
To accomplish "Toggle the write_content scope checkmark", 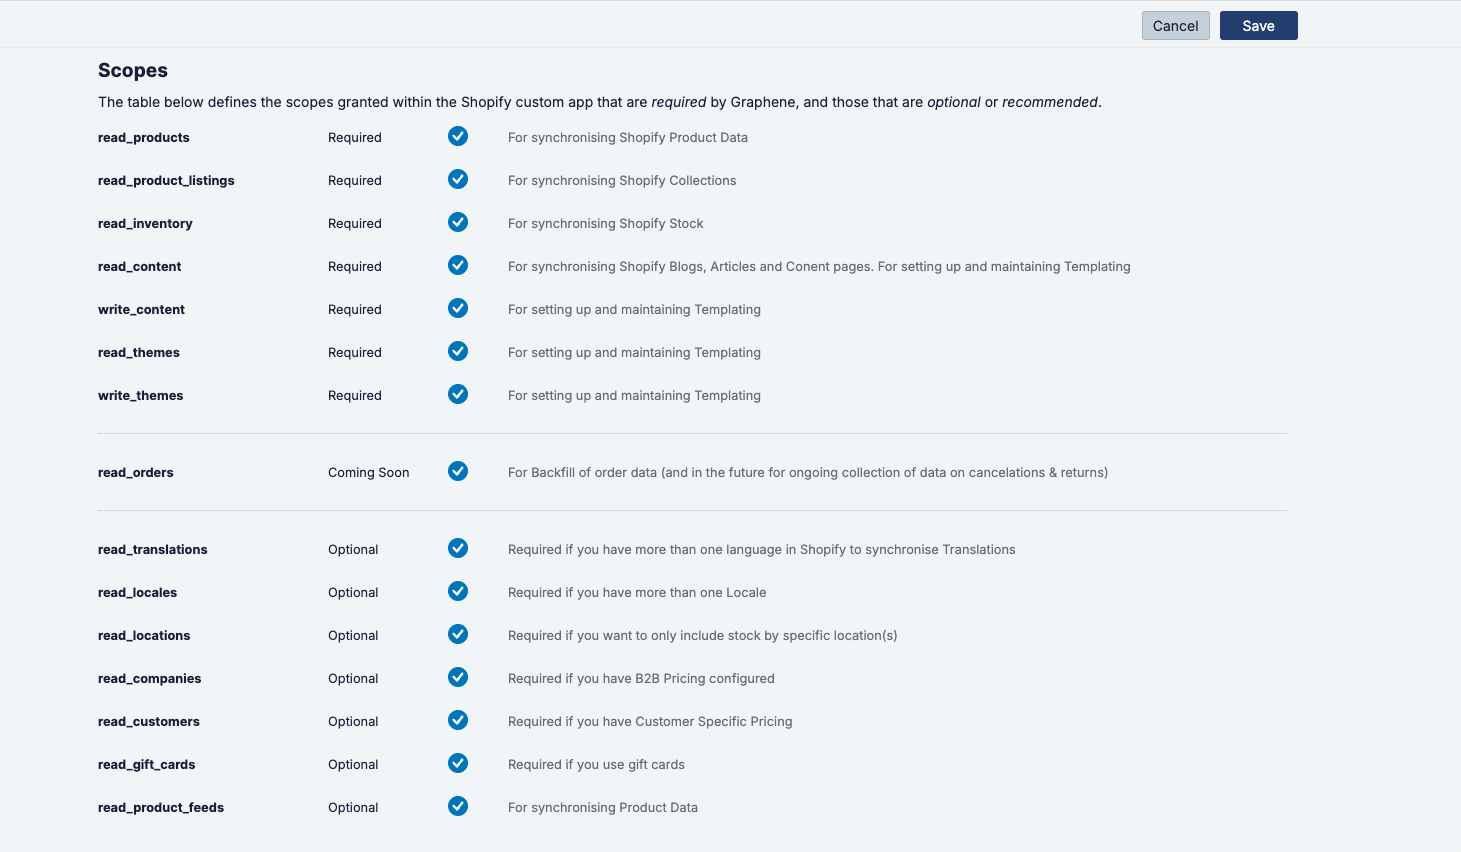I will point(458,308).
